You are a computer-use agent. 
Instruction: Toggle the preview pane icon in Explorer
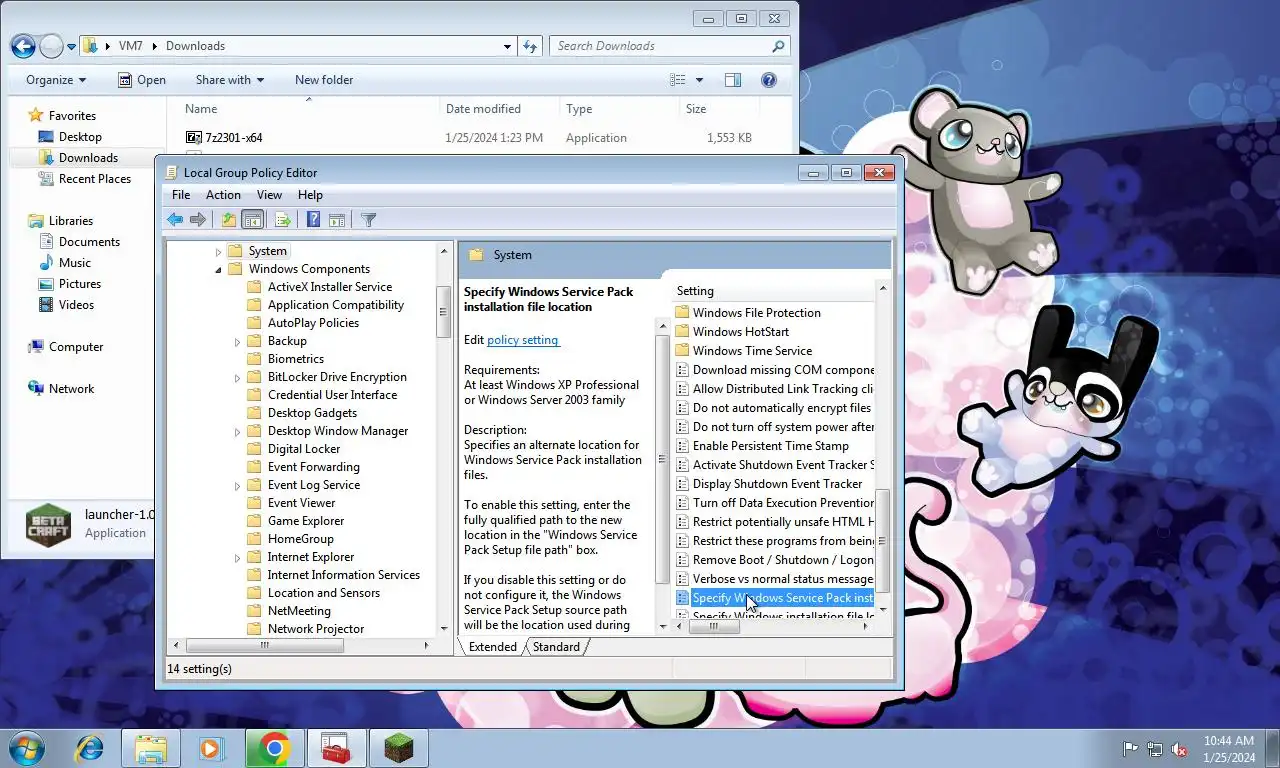point(732,80)
